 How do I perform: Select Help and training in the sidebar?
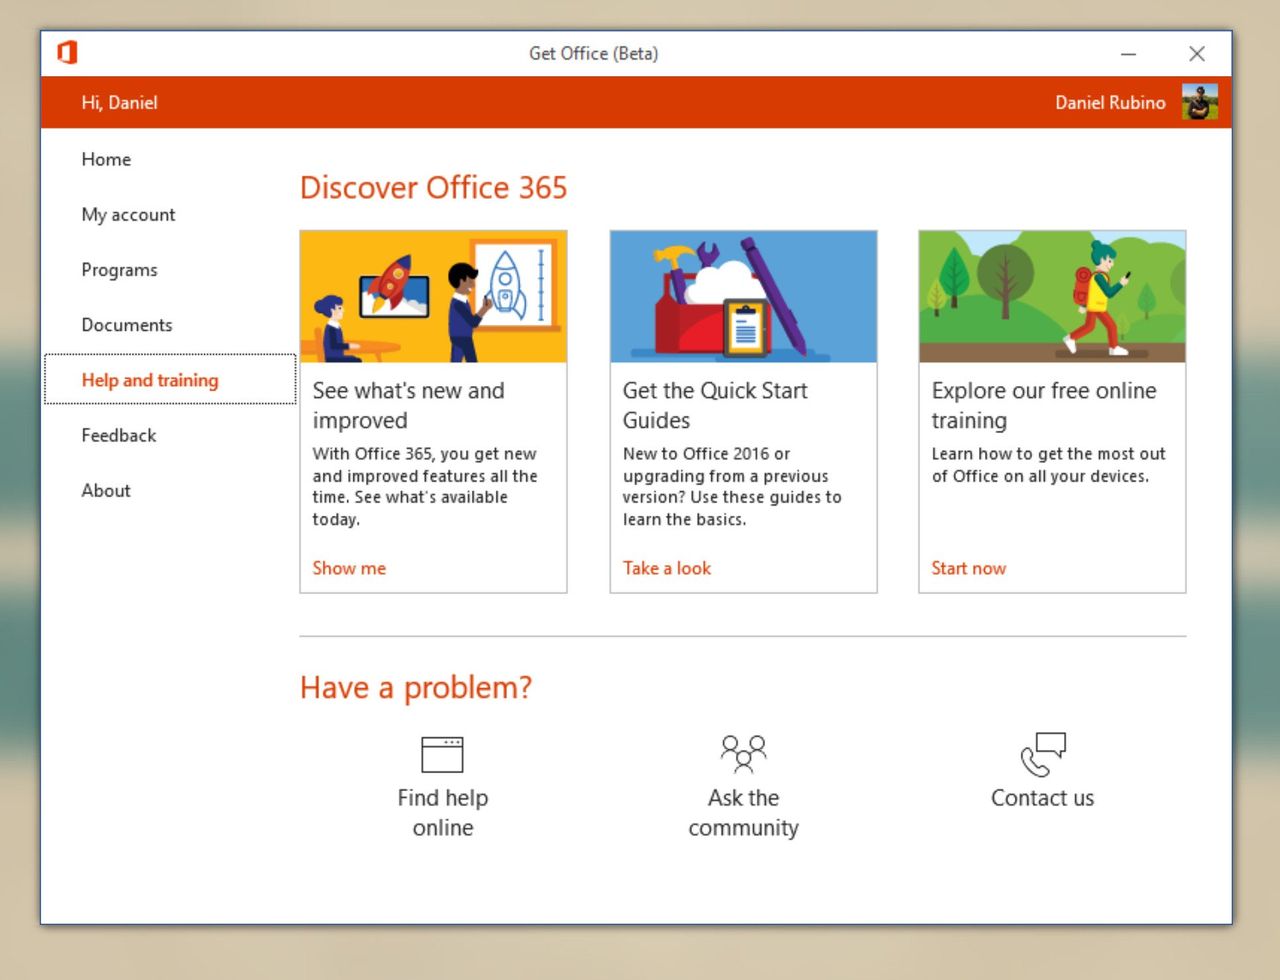tap(170, 380)
